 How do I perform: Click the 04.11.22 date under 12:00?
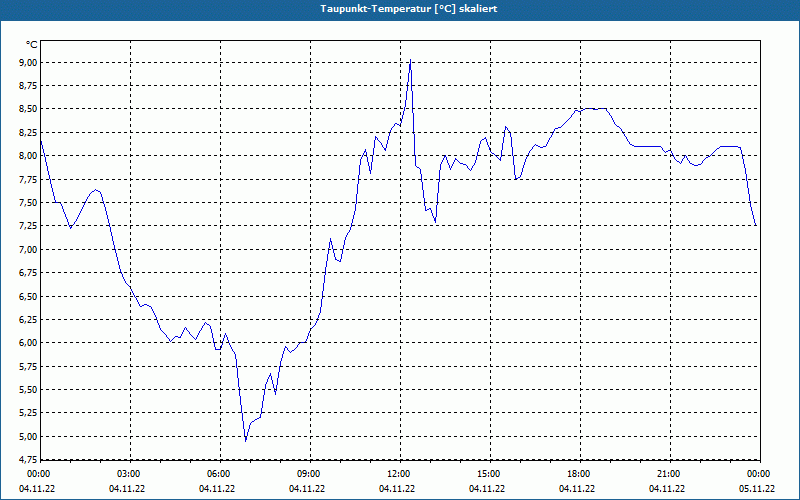(x=397, y=488)
